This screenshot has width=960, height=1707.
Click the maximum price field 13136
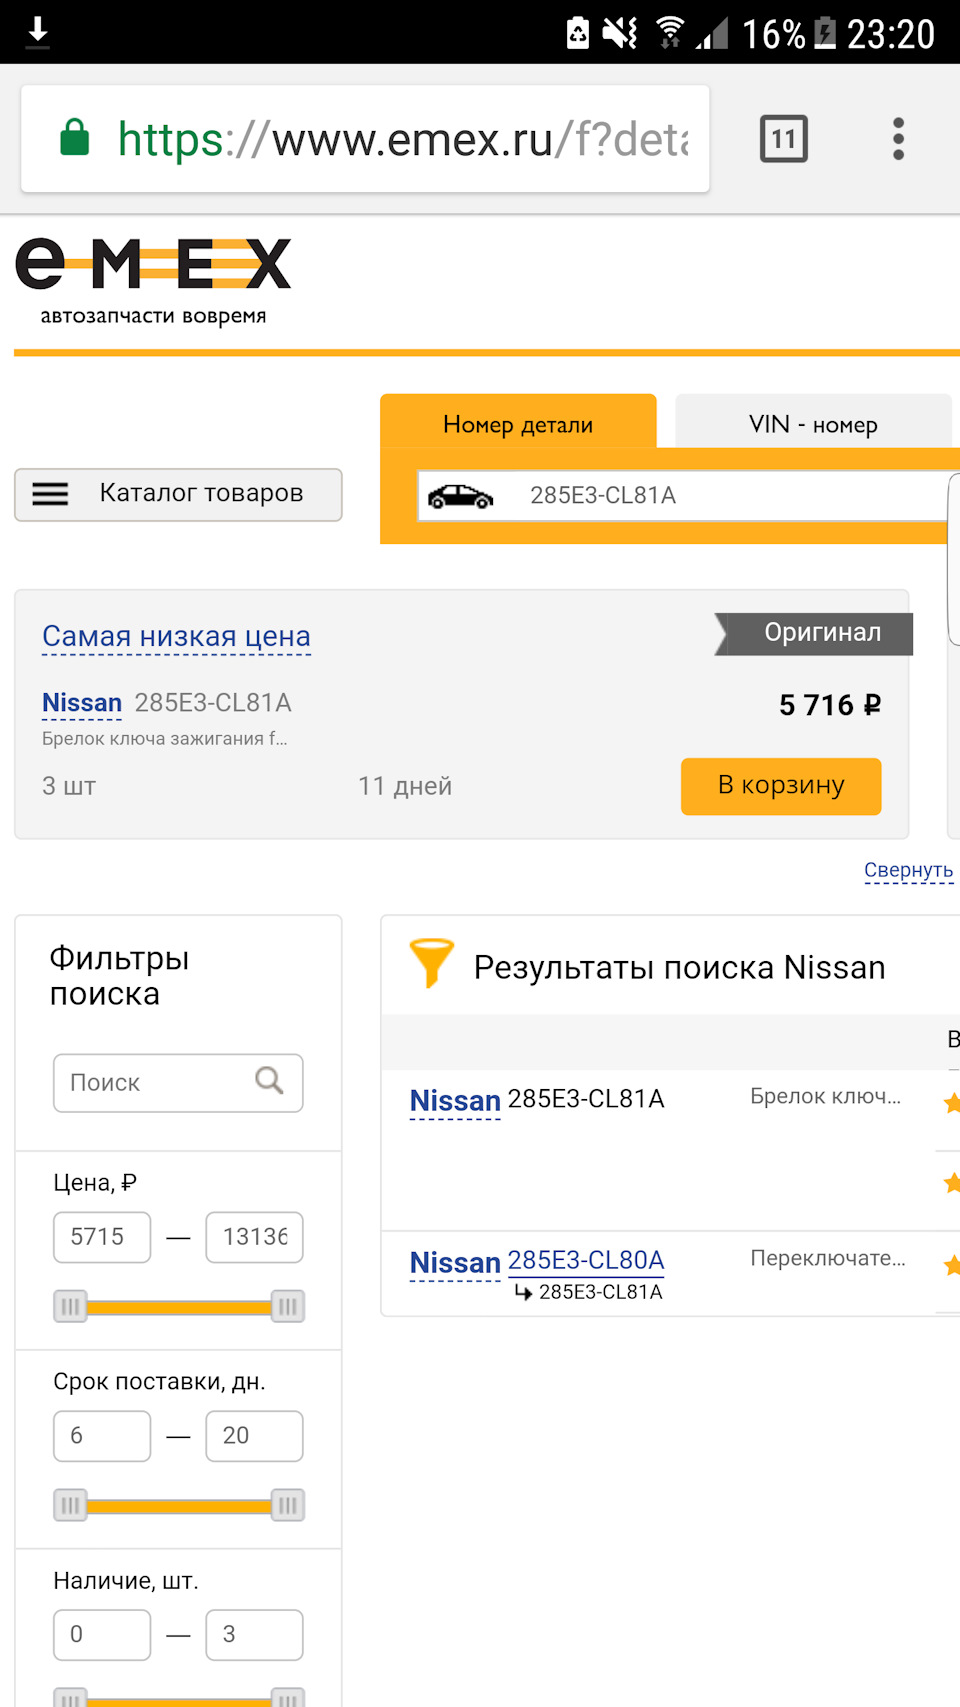tap(254, 1237)
